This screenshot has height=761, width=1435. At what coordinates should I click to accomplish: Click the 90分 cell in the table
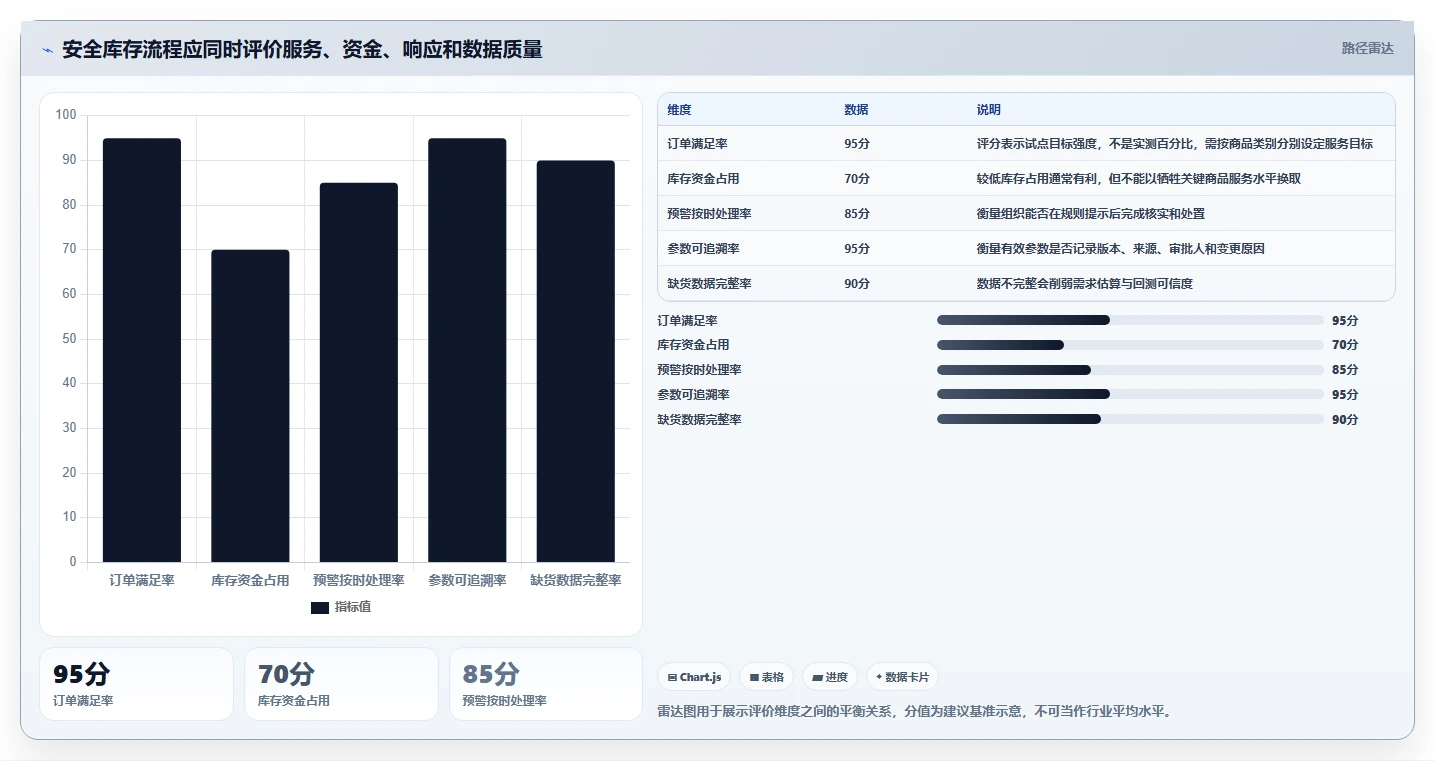click(x=857, y=284)
